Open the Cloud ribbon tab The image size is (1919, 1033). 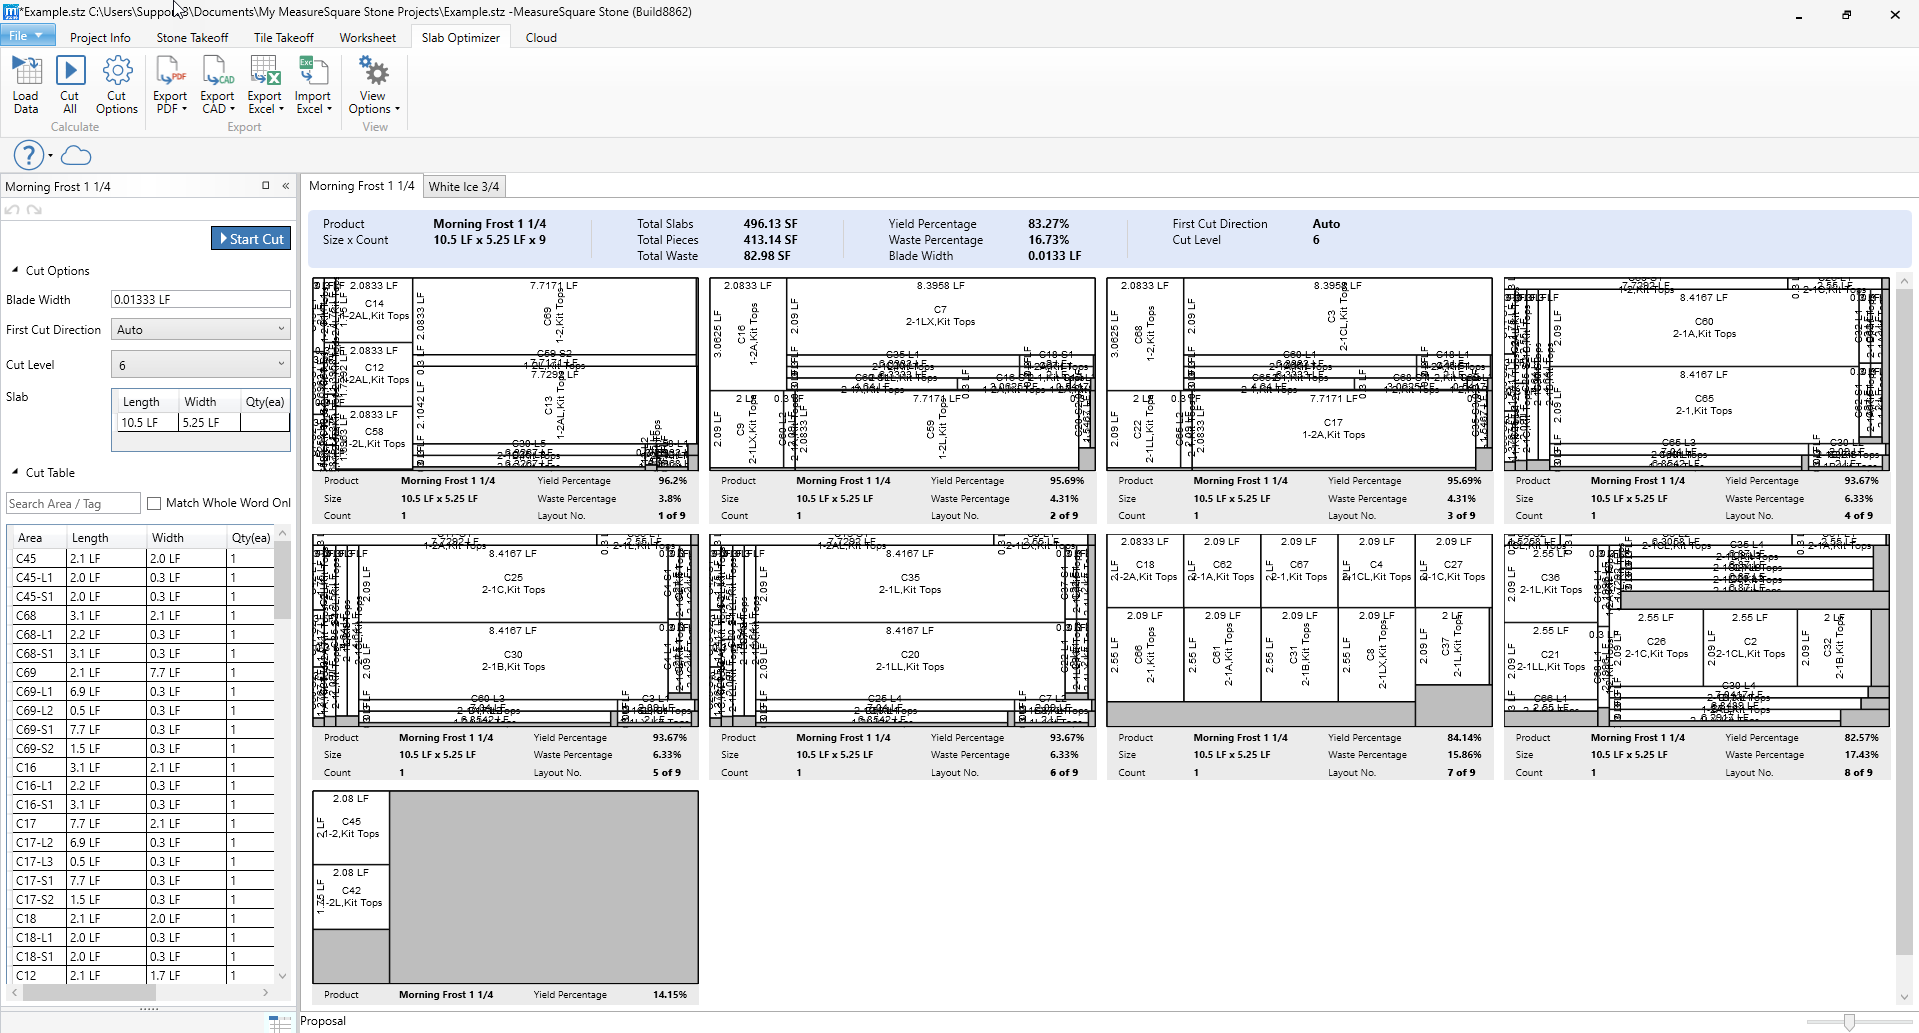pos(541,38)
